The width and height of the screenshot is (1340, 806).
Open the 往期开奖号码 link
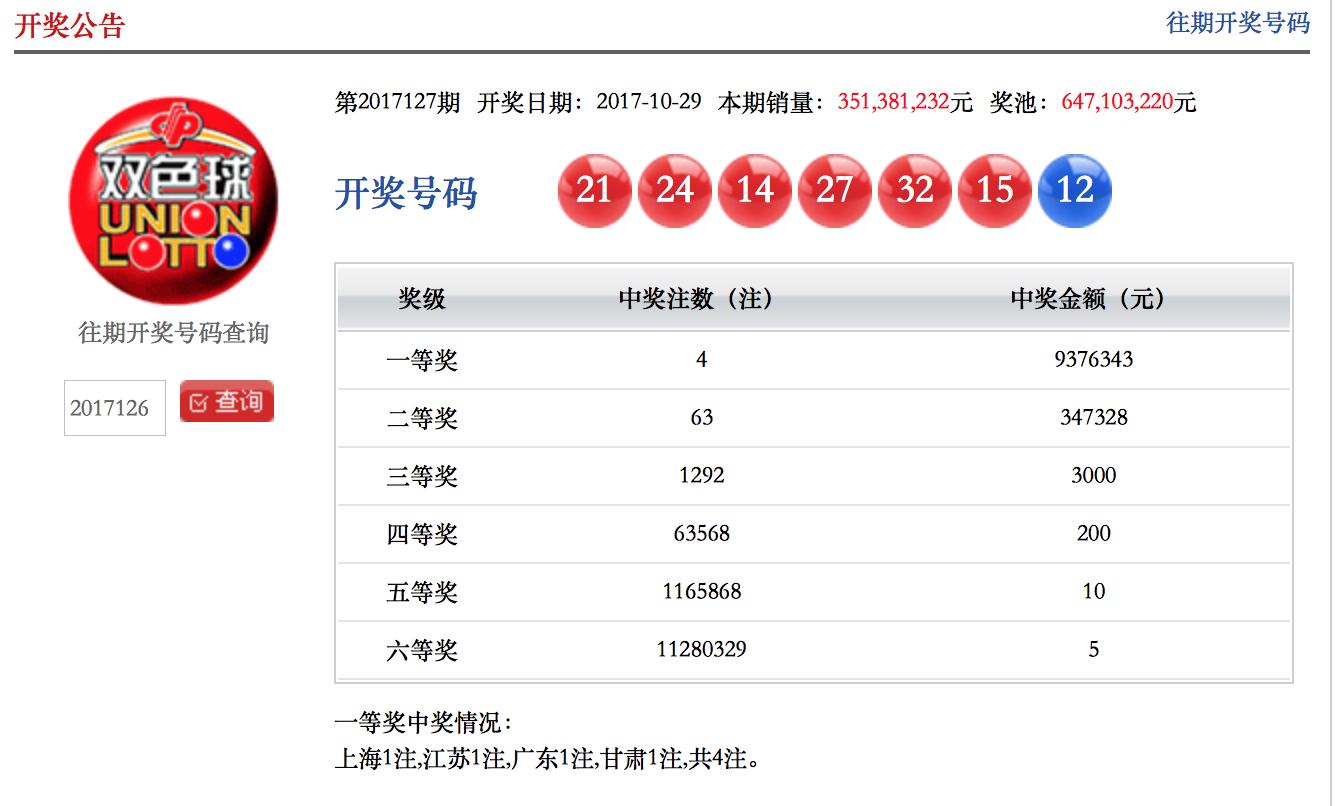[x=1238, y=23]
